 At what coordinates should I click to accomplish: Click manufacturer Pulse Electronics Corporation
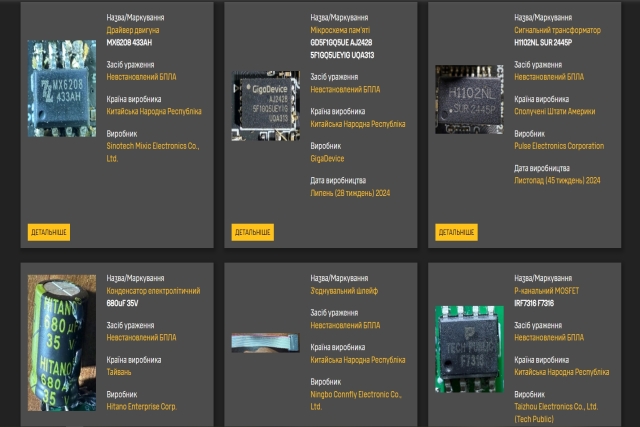pyautogui.click(x=559, y=146)
